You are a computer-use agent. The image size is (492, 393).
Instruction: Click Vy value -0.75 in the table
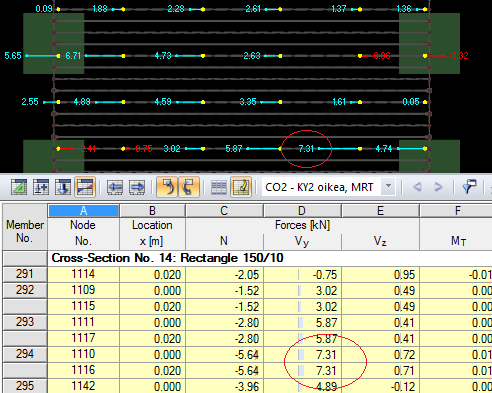tap(302, 274)
